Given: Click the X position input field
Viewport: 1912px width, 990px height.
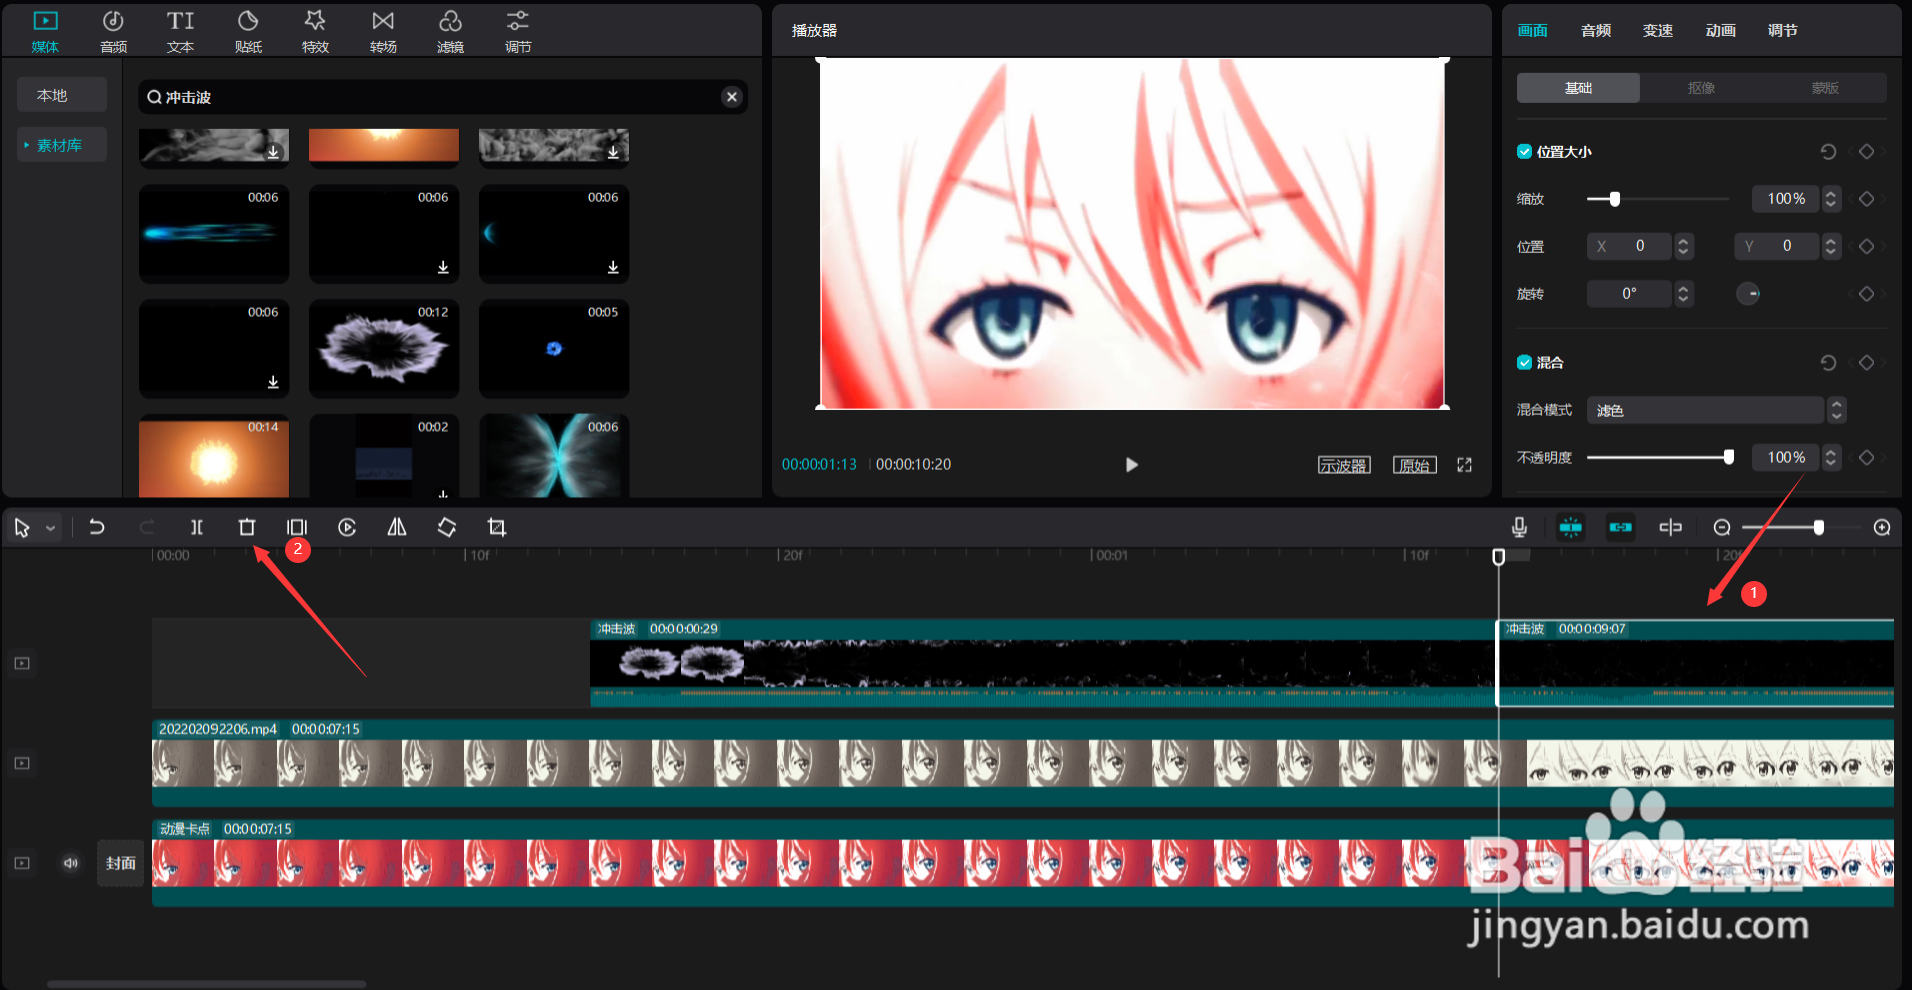Looking at the screenshot, I should [x=1629, y=246].
